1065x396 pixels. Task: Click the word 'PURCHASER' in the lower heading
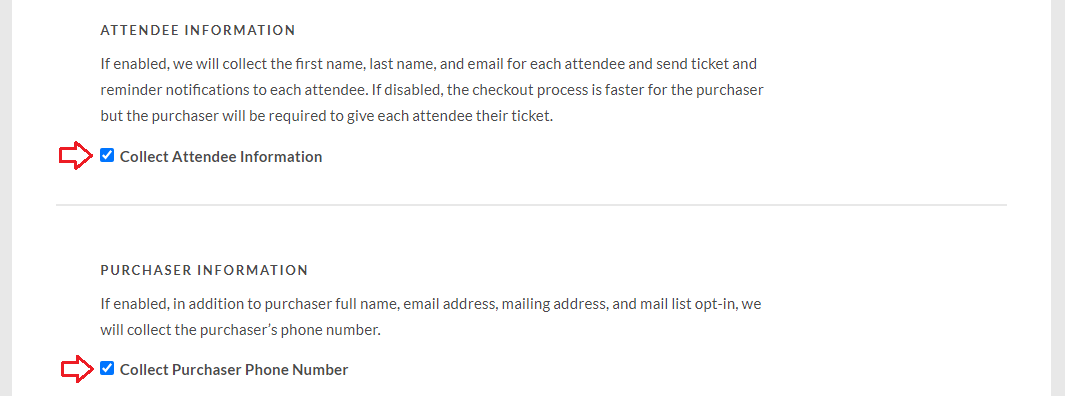tap(145, 270)
